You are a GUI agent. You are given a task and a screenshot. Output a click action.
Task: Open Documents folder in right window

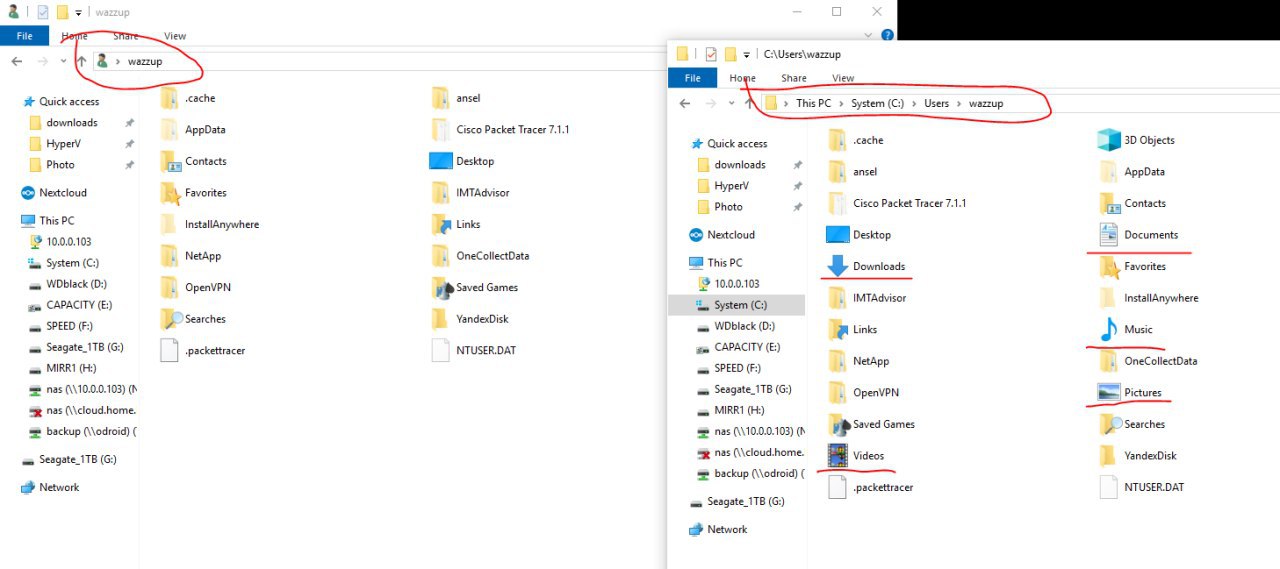(x=1138, y=234)
